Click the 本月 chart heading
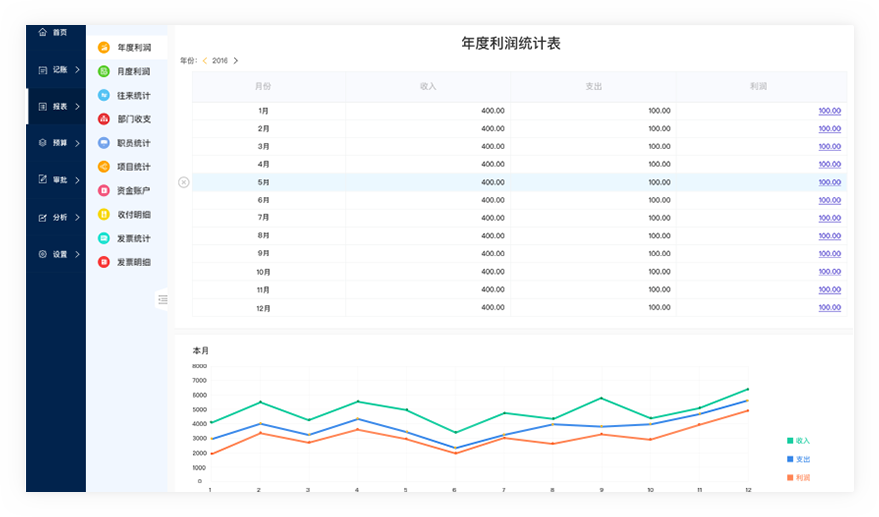 coord(201,350)
